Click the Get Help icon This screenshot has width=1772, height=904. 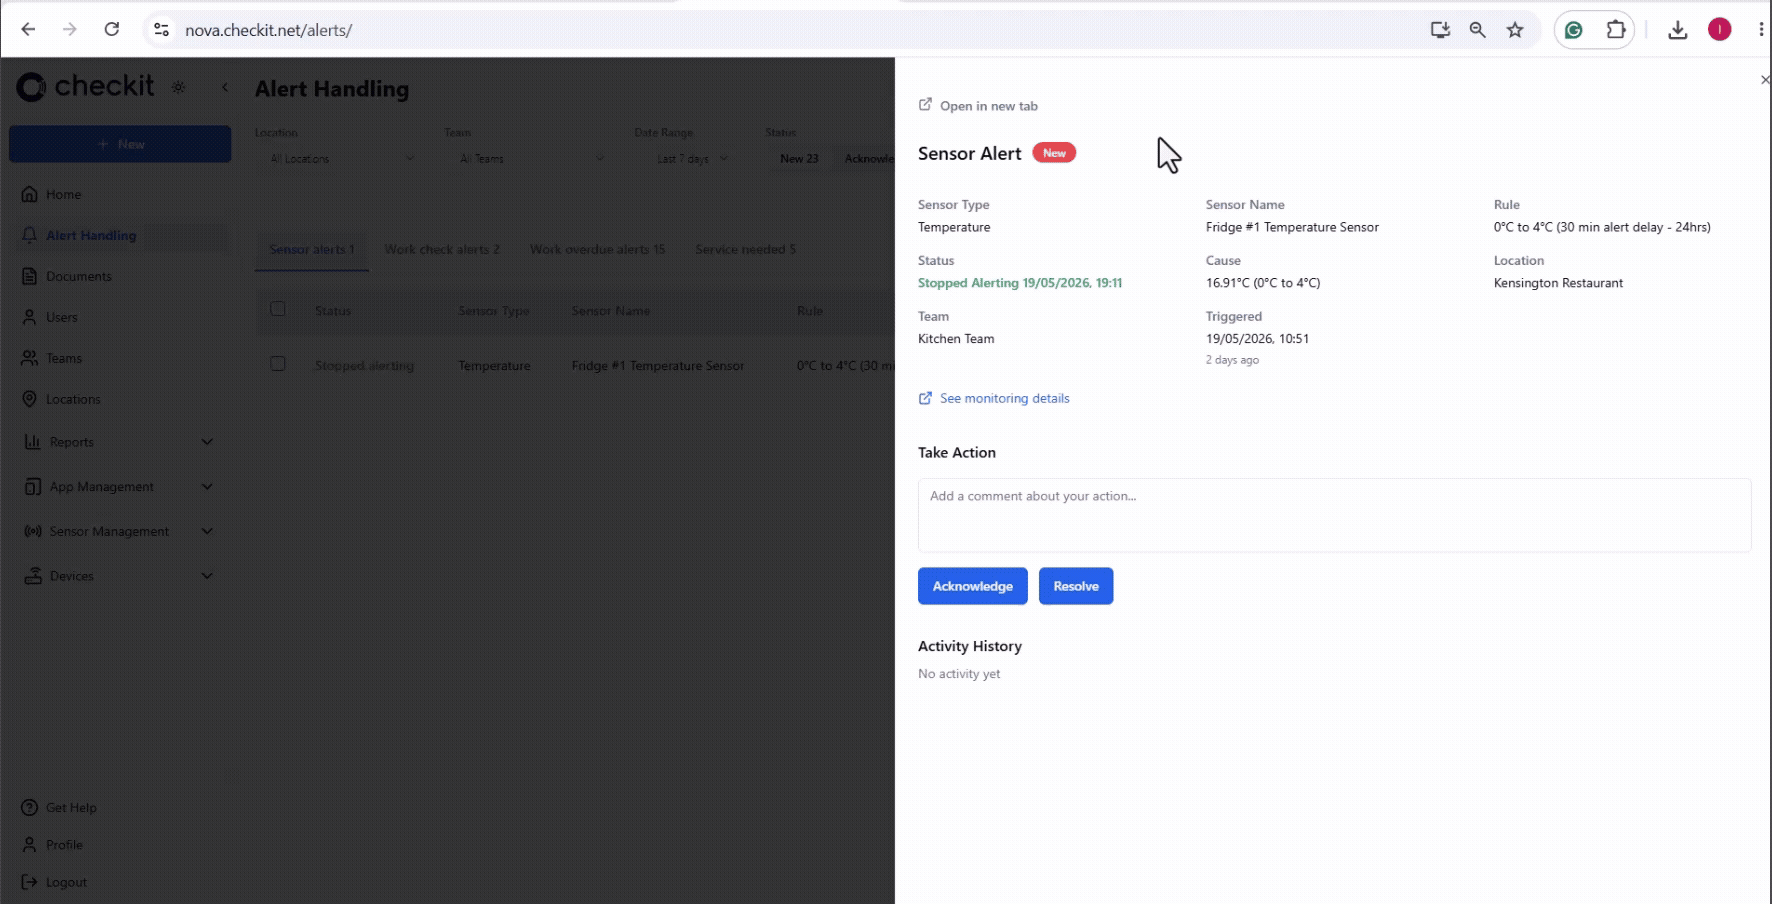[30, 807]
